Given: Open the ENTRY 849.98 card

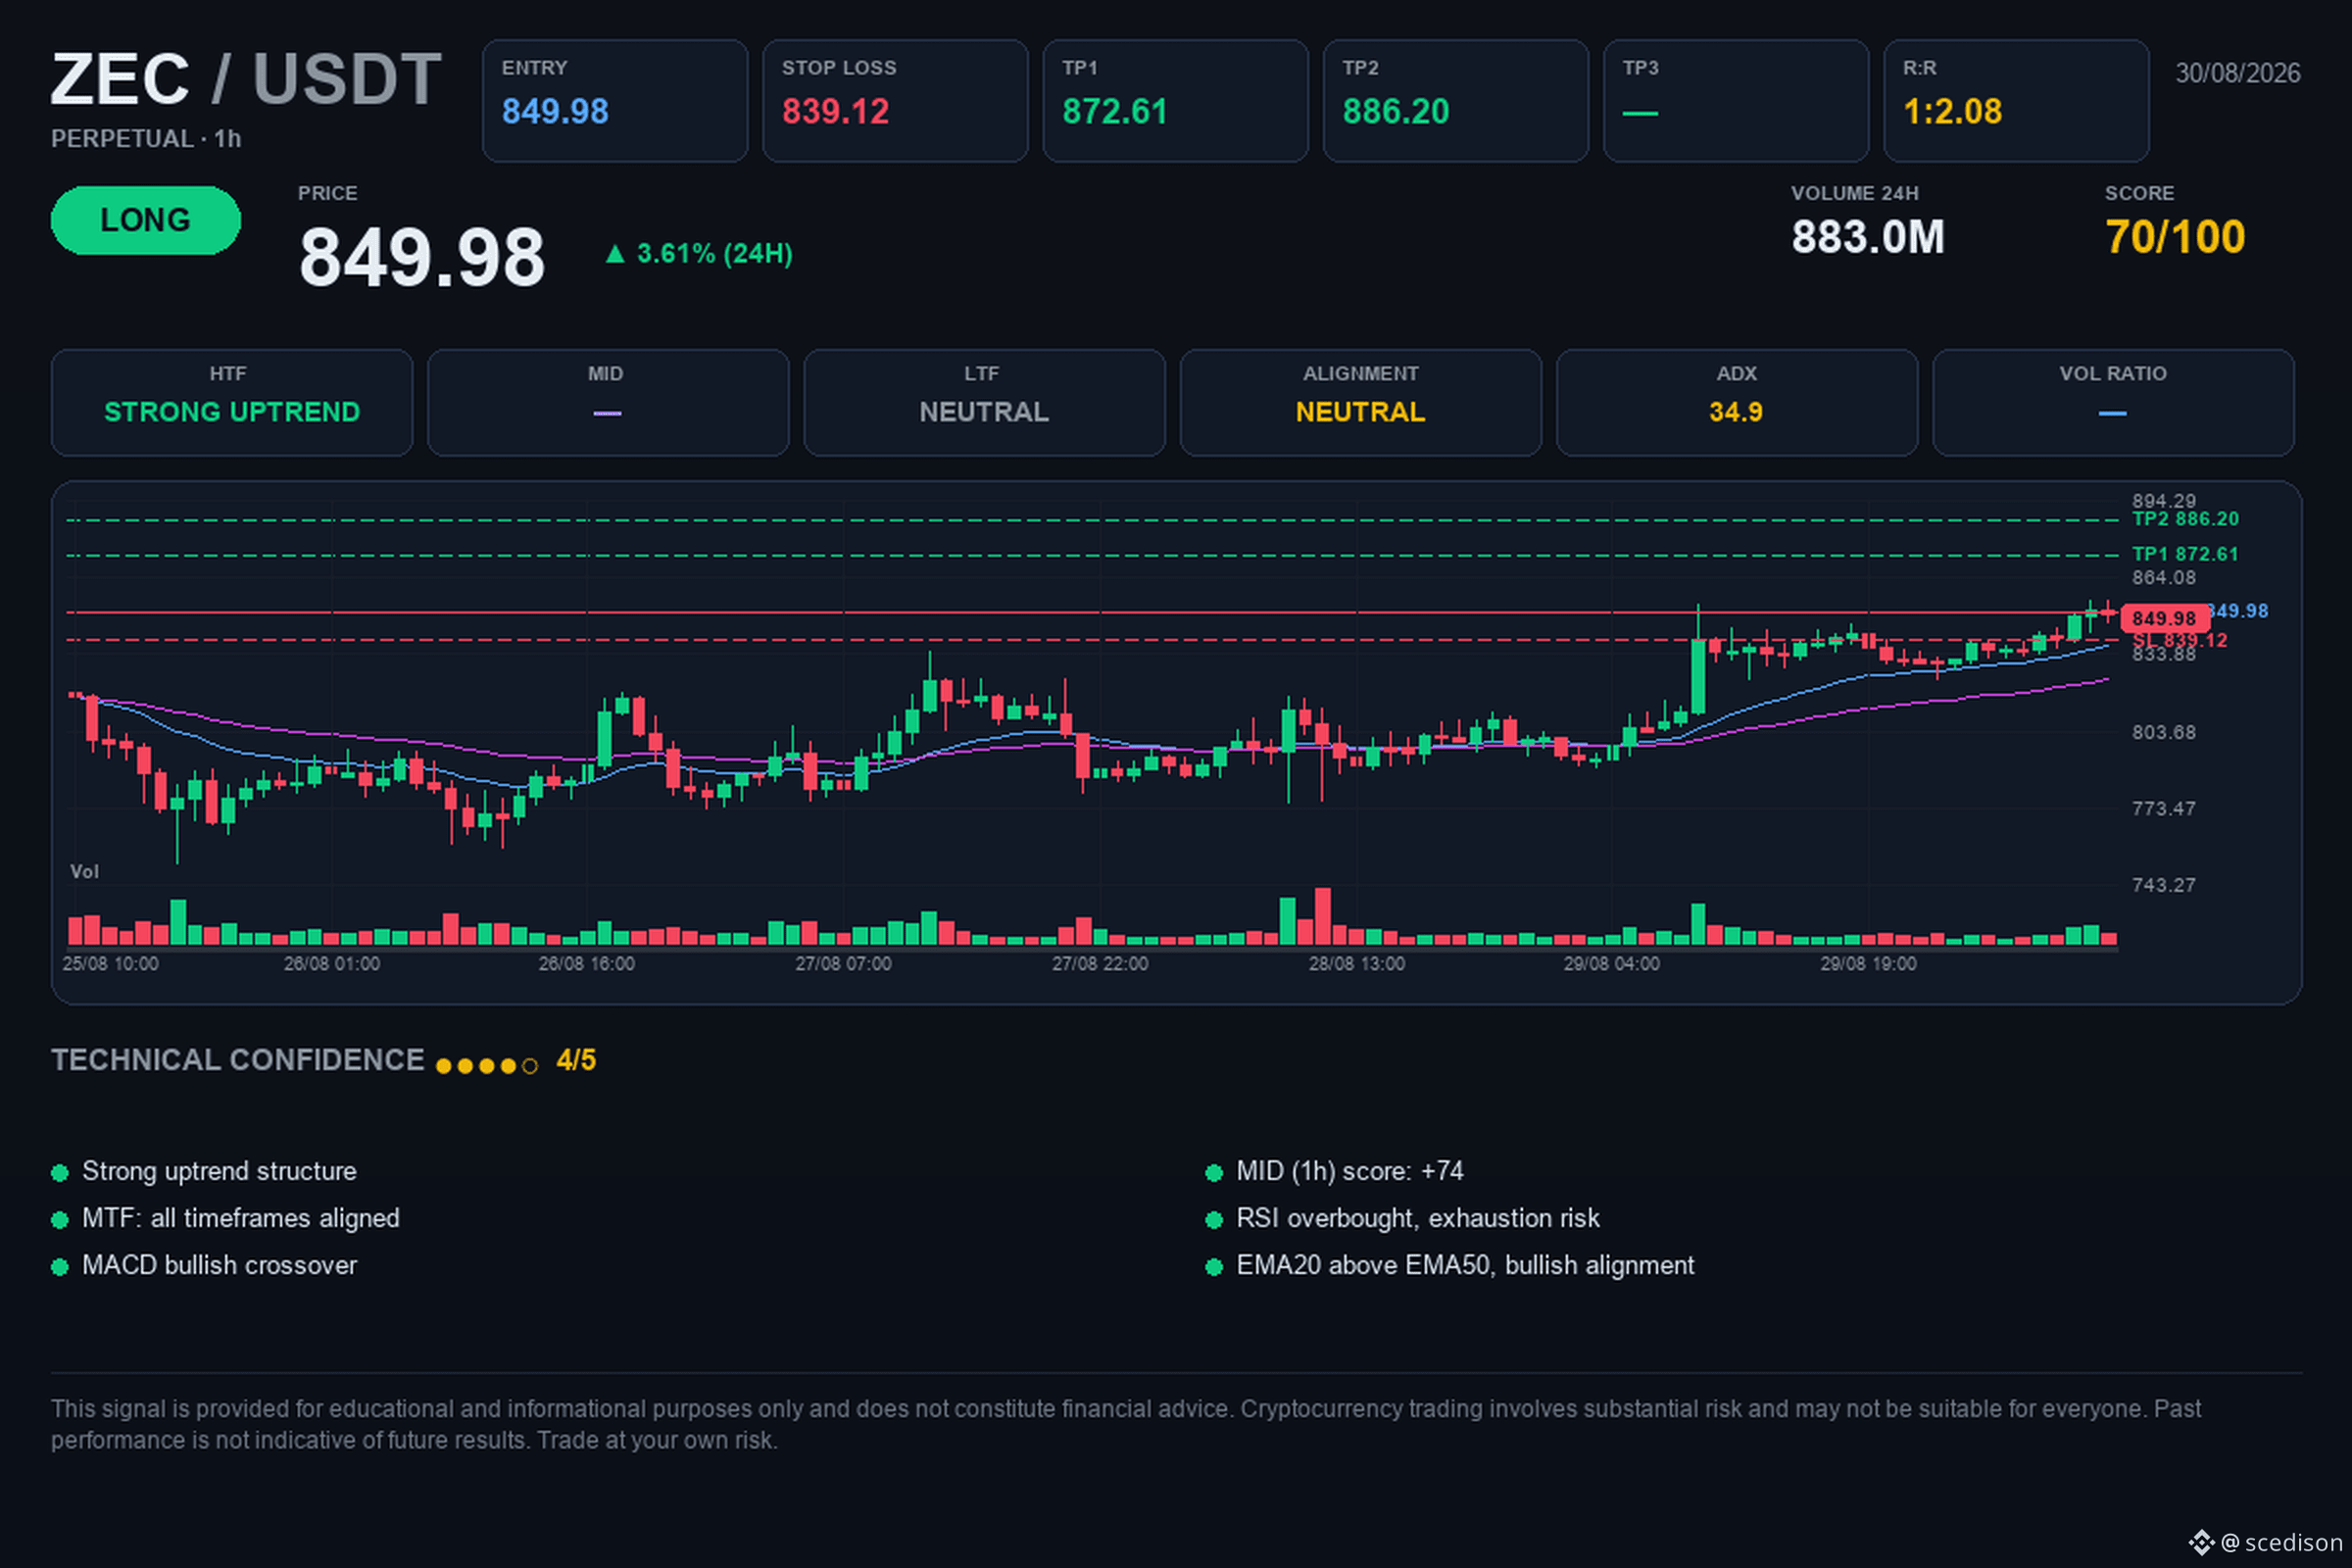Looking at the screenshot, I should click(x=615, y=101).
